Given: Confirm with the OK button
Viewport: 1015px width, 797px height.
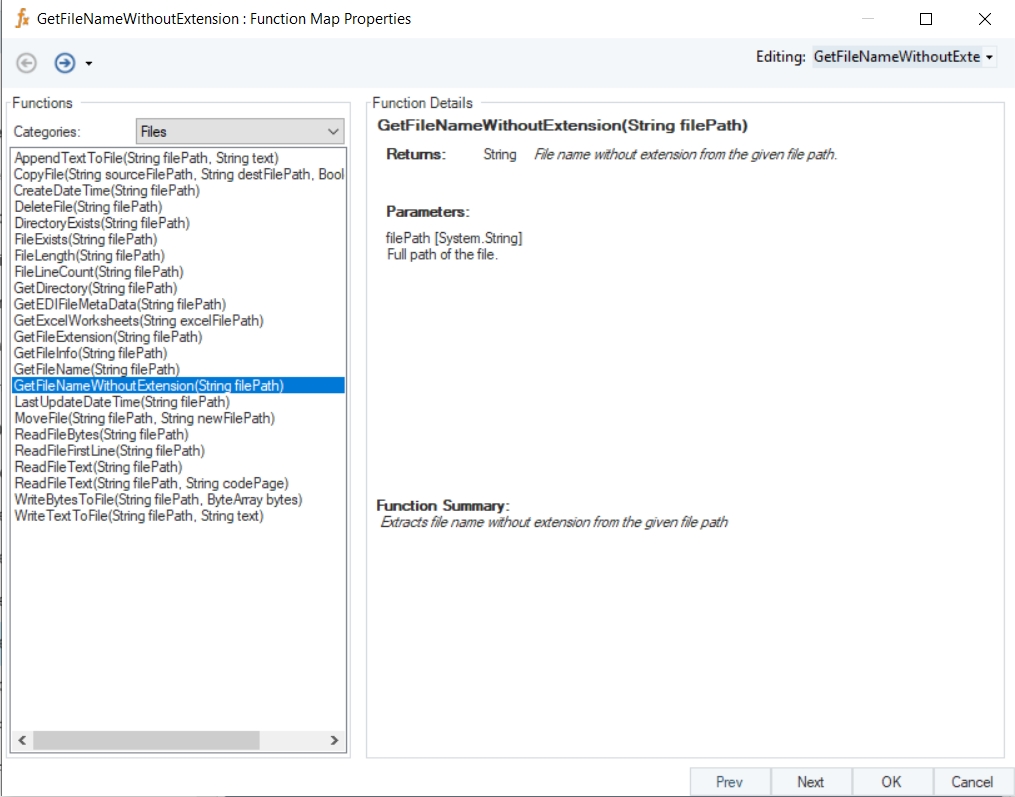Looking at the screenshot, I should [x=892, y=782].
